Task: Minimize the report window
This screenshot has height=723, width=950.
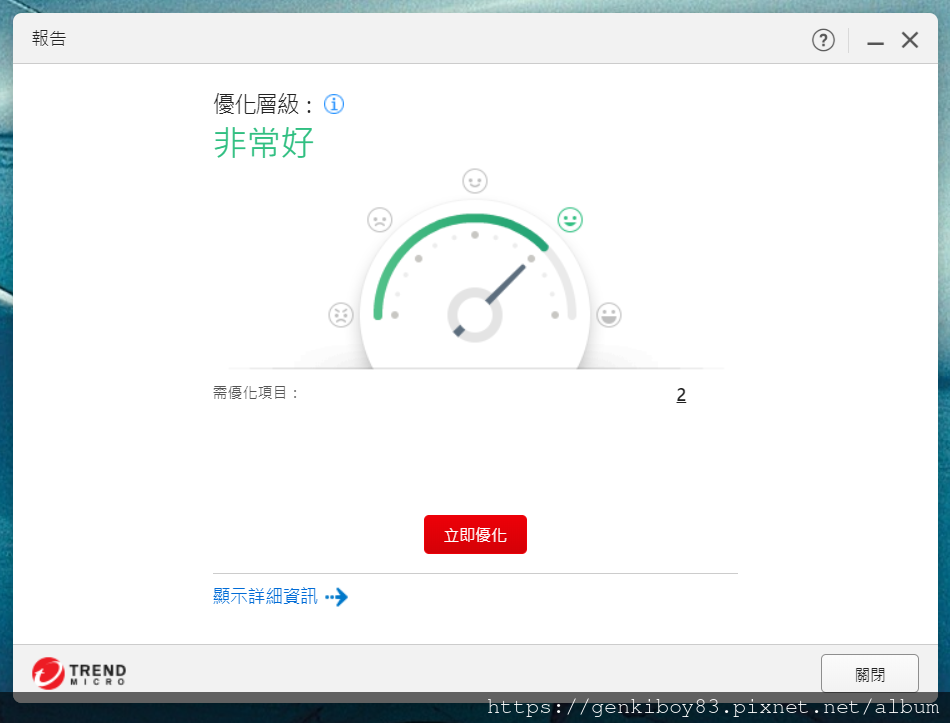Action: tap(875, 41)
